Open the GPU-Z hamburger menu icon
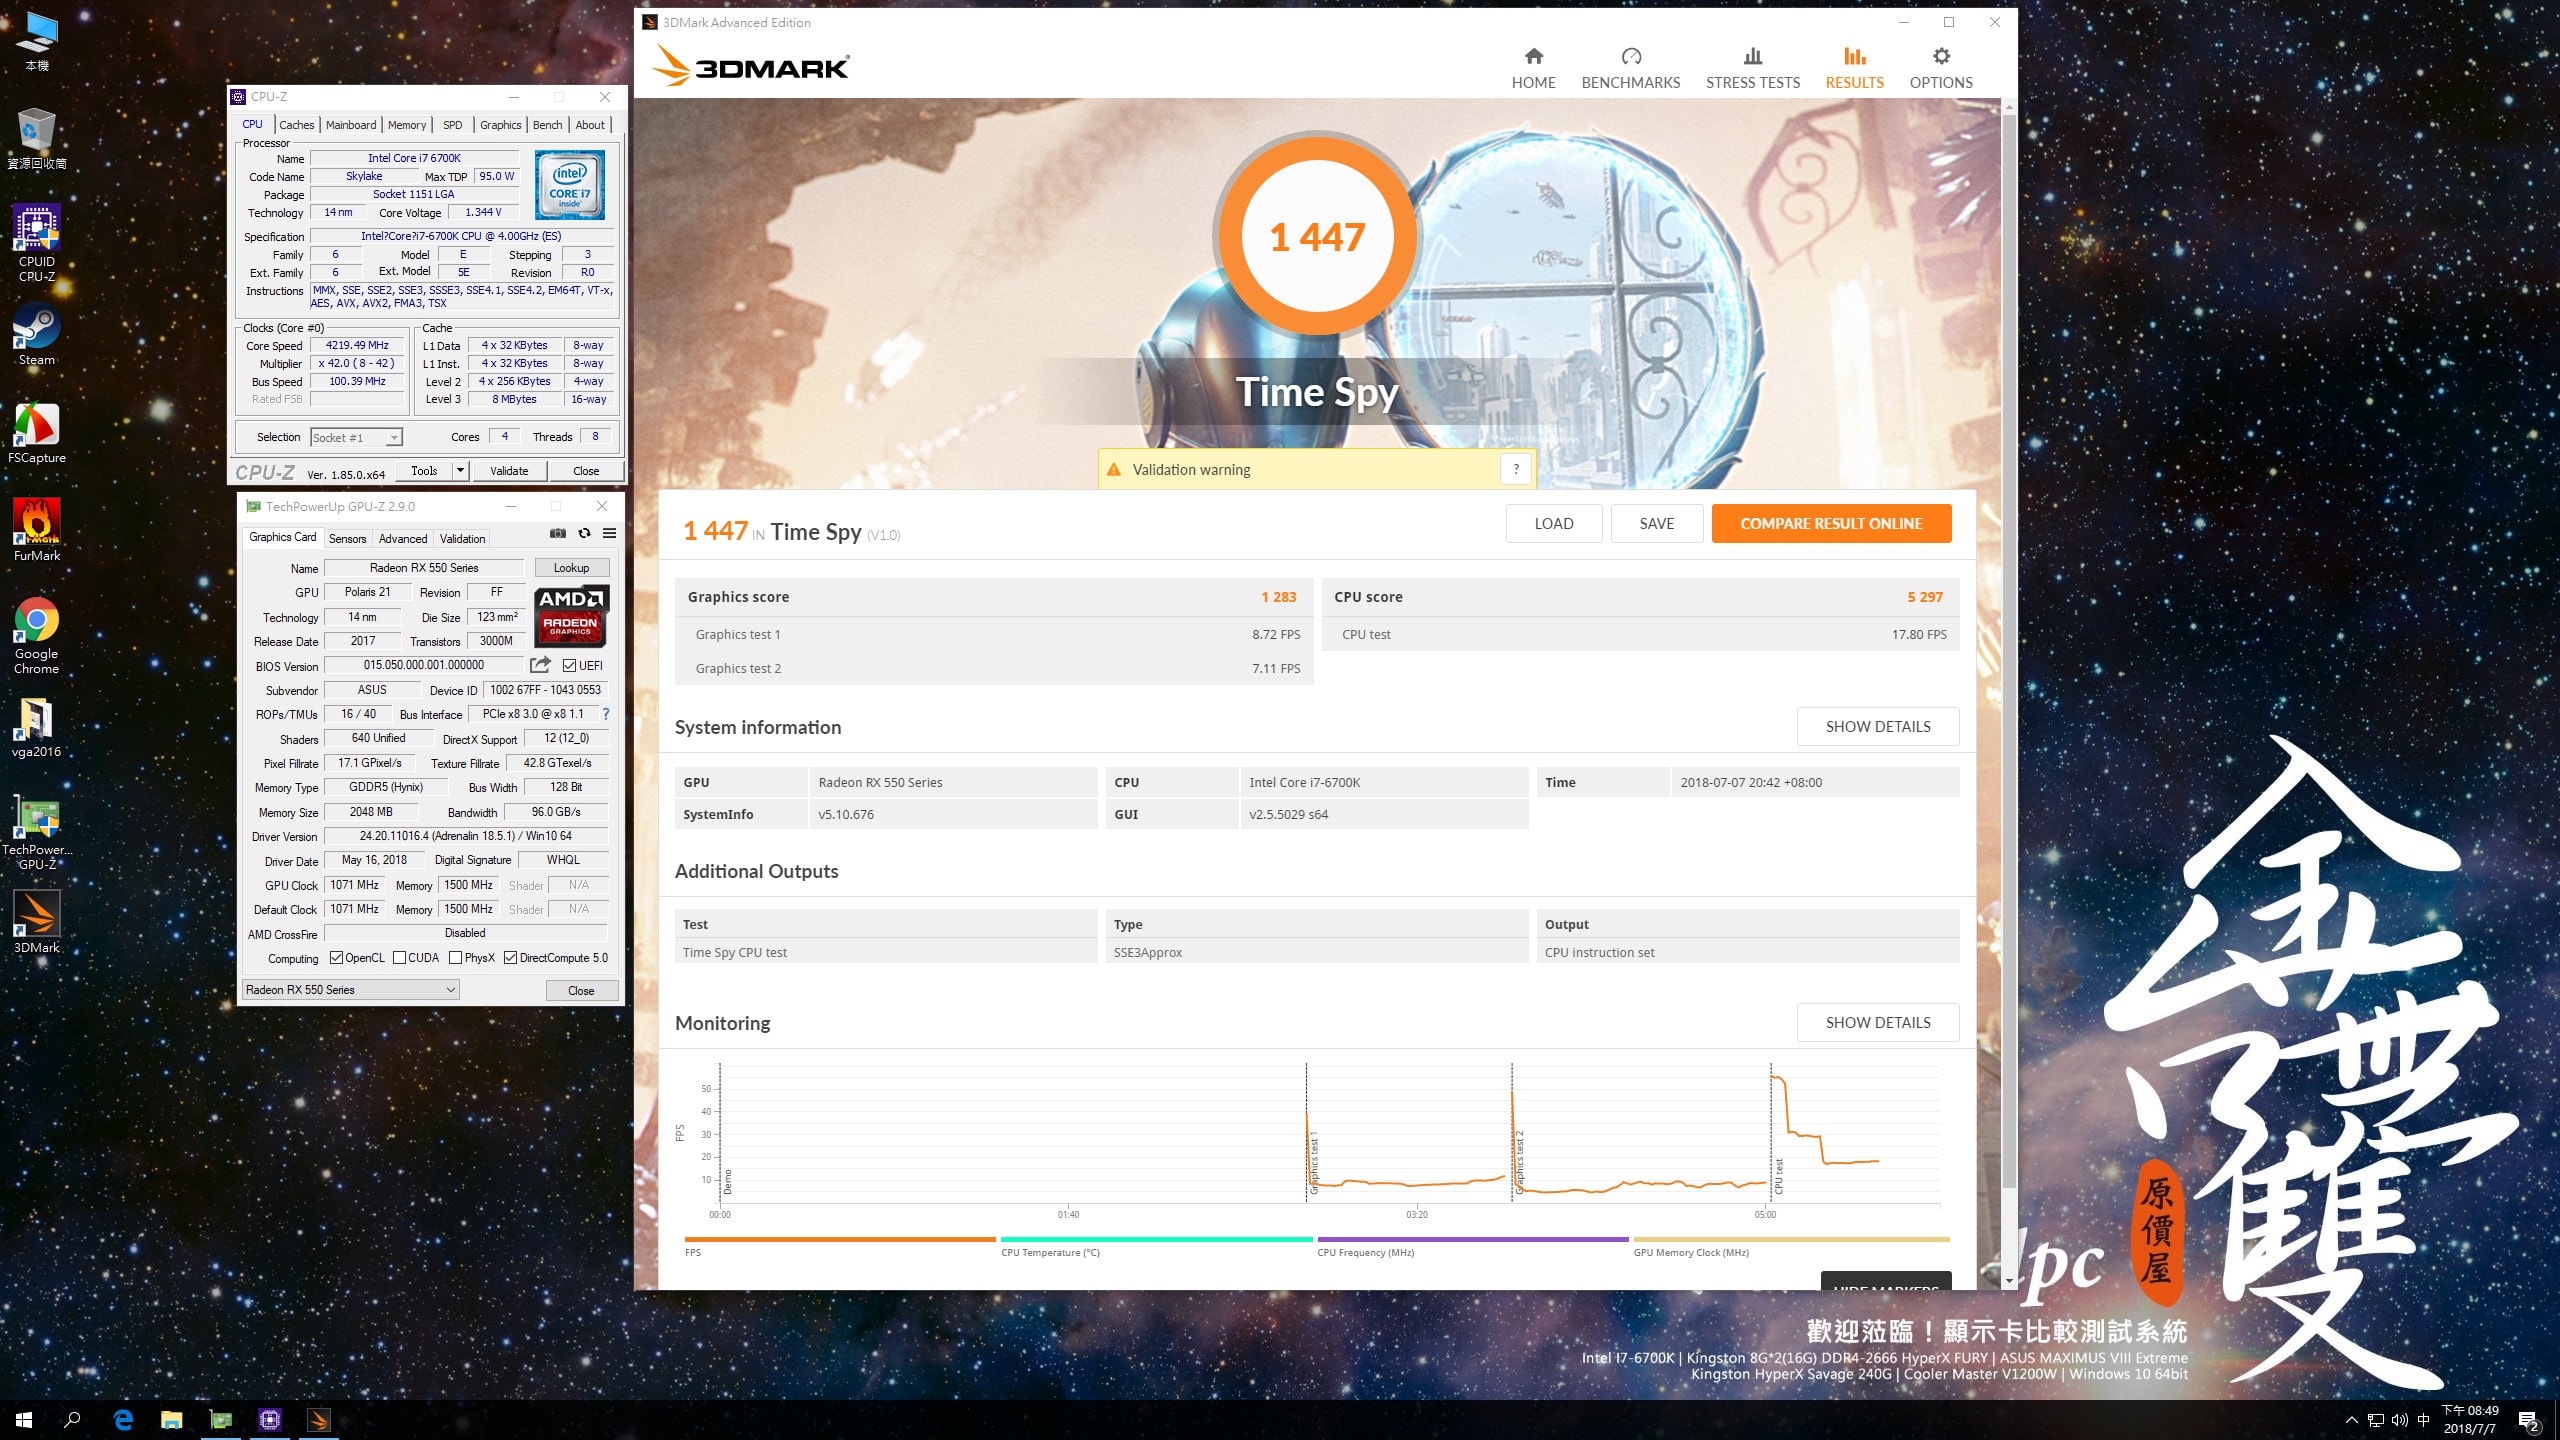This screenshot has width=2560, height=1440. click(x=609, y=533)
